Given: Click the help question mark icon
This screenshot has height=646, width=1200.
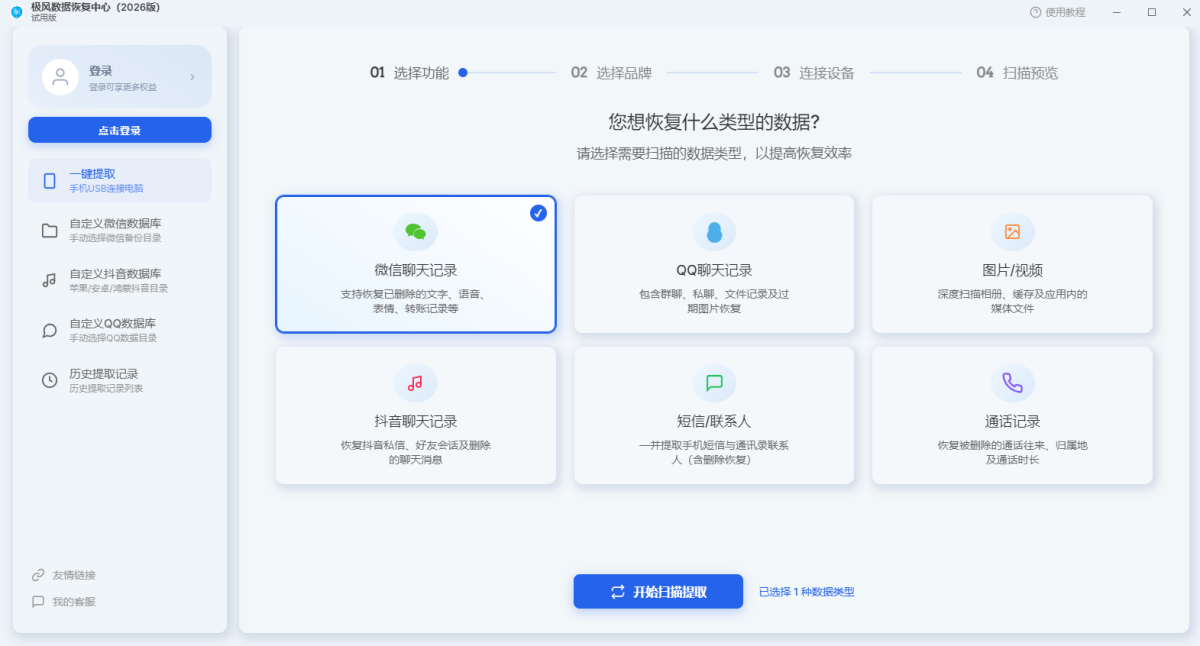Looking at the screenshot, I should pos(1035,12).
